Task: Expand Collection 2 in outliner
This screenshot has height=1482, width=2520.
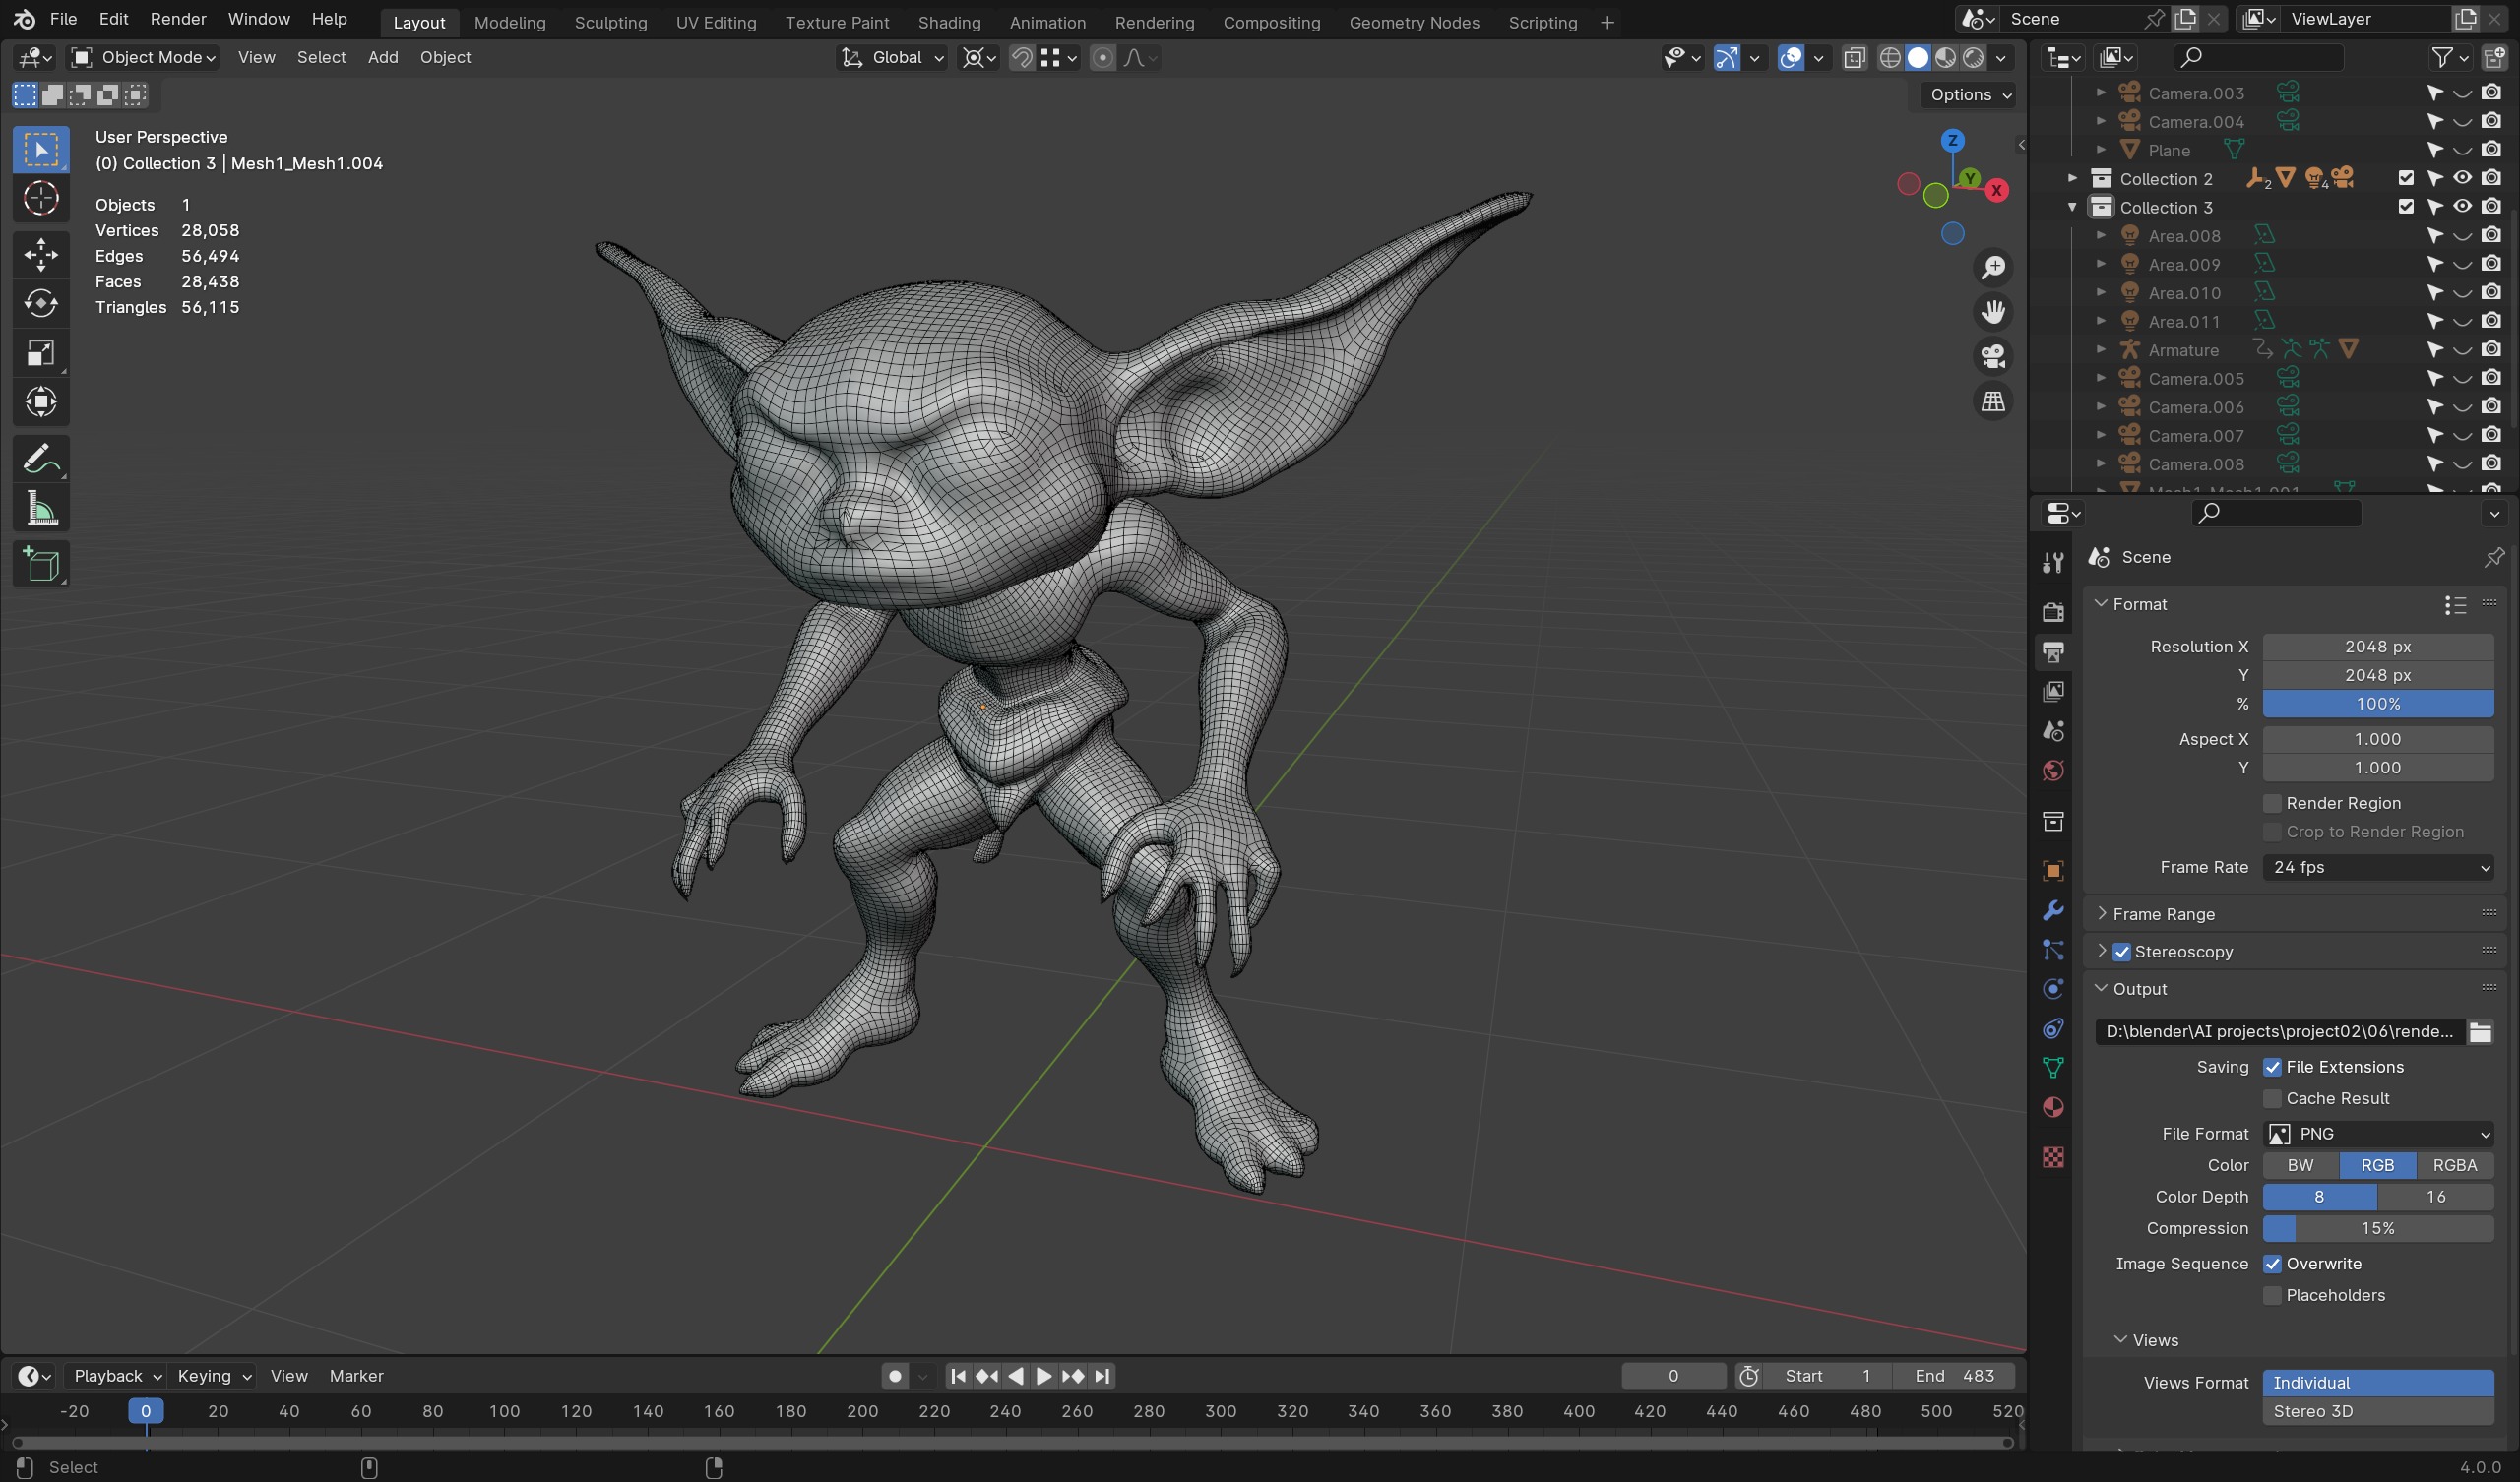Action: click(2073, 178)
